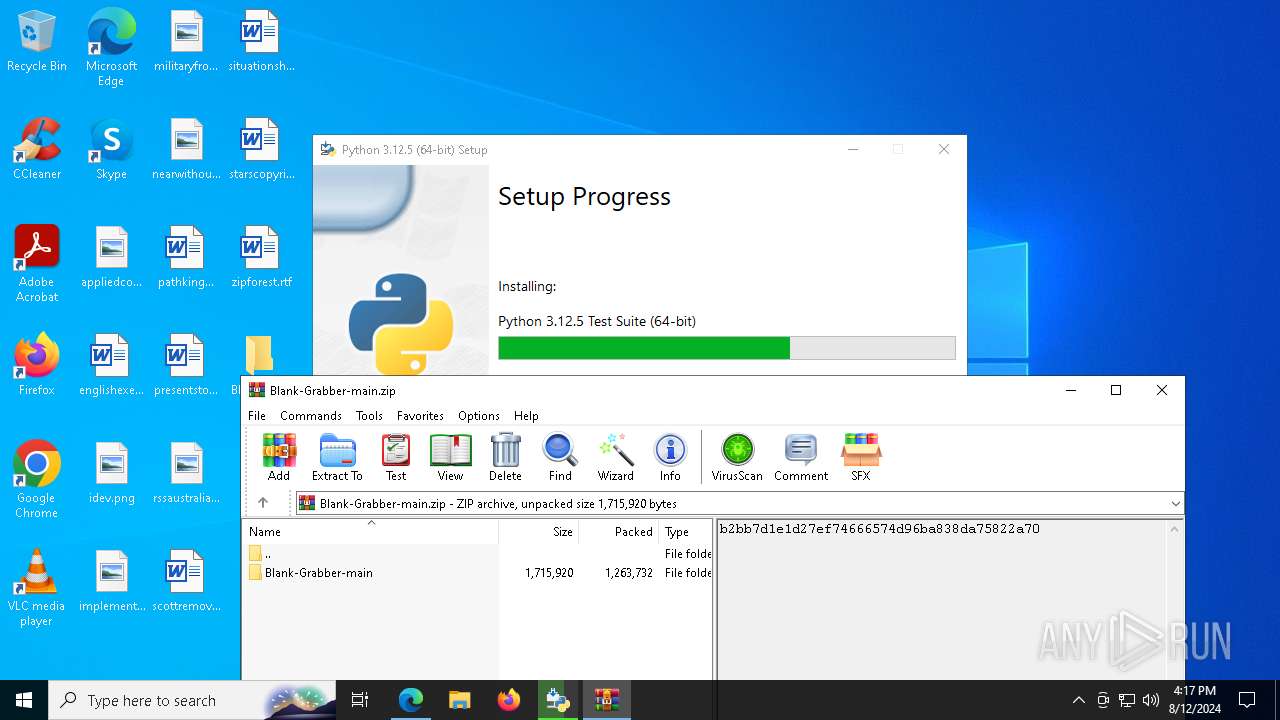Image resolution: width=1280 pixels, height=720 pixels.
Task: Select the Blank-Grabber-main folder row
Action: click(x=478, y=573)
